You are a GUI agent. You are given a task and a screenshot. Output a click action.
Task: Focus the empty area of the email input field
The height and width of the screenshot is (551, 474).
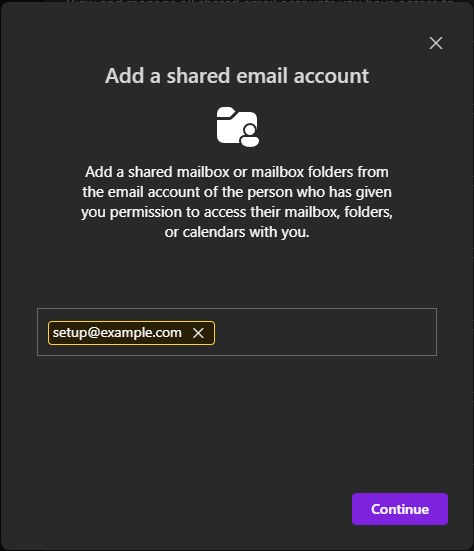coord(325,332)
